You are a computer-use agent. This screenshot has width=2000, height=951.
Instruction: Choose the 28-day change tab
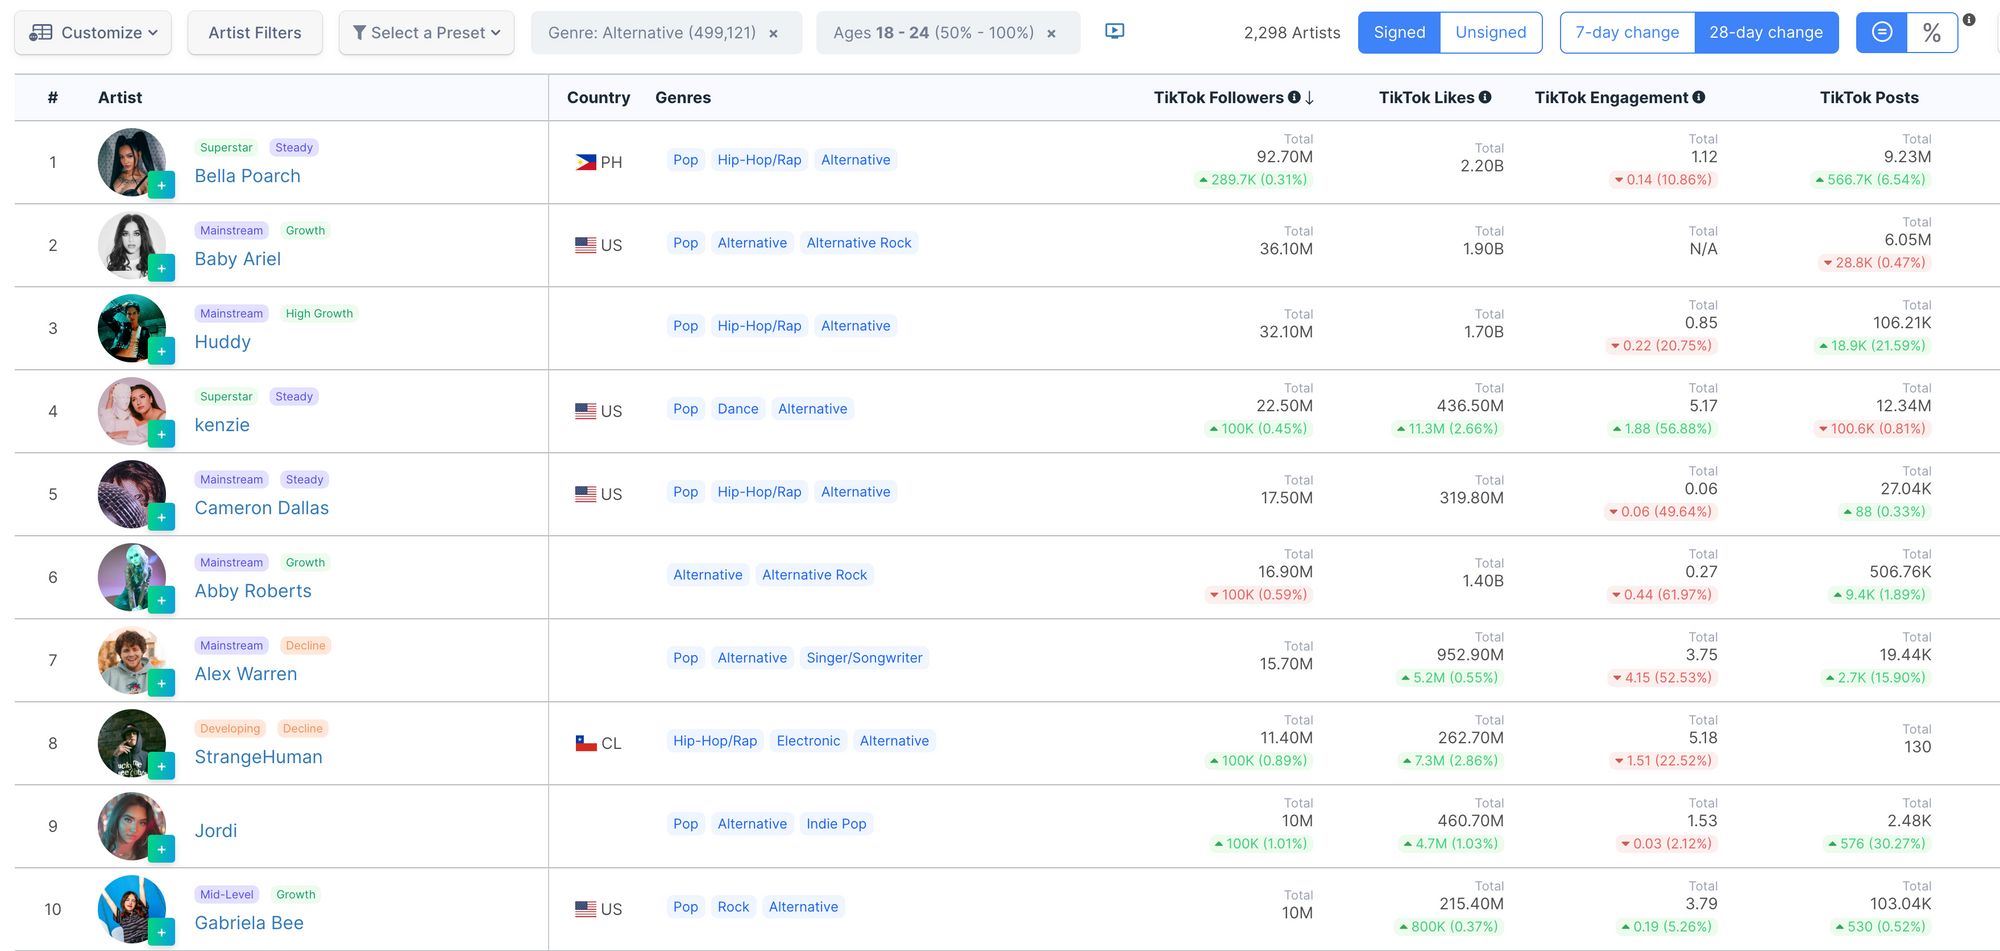1765,33
